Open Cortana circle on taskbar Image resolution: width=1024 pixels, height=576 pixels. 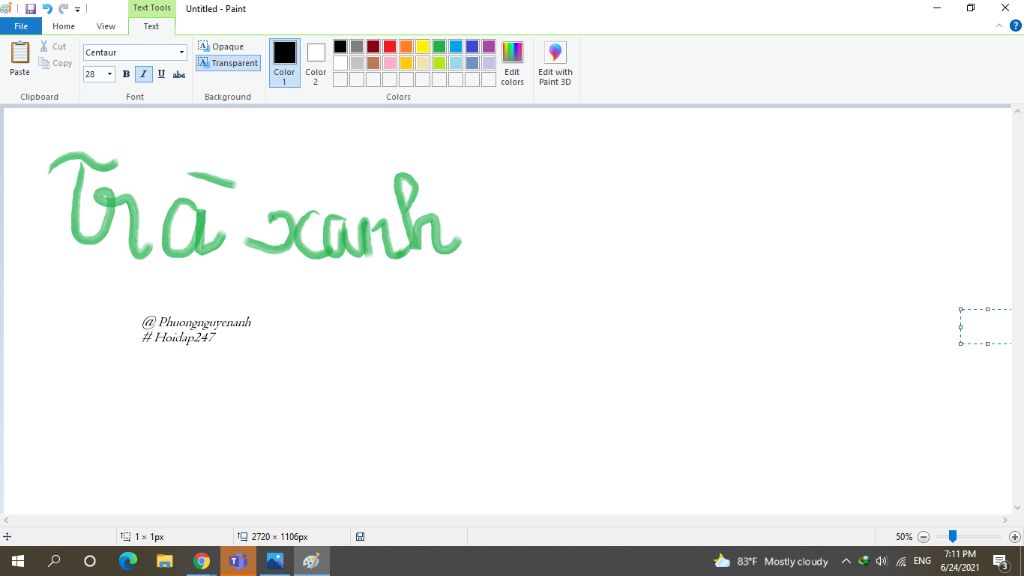click(90, 561)
